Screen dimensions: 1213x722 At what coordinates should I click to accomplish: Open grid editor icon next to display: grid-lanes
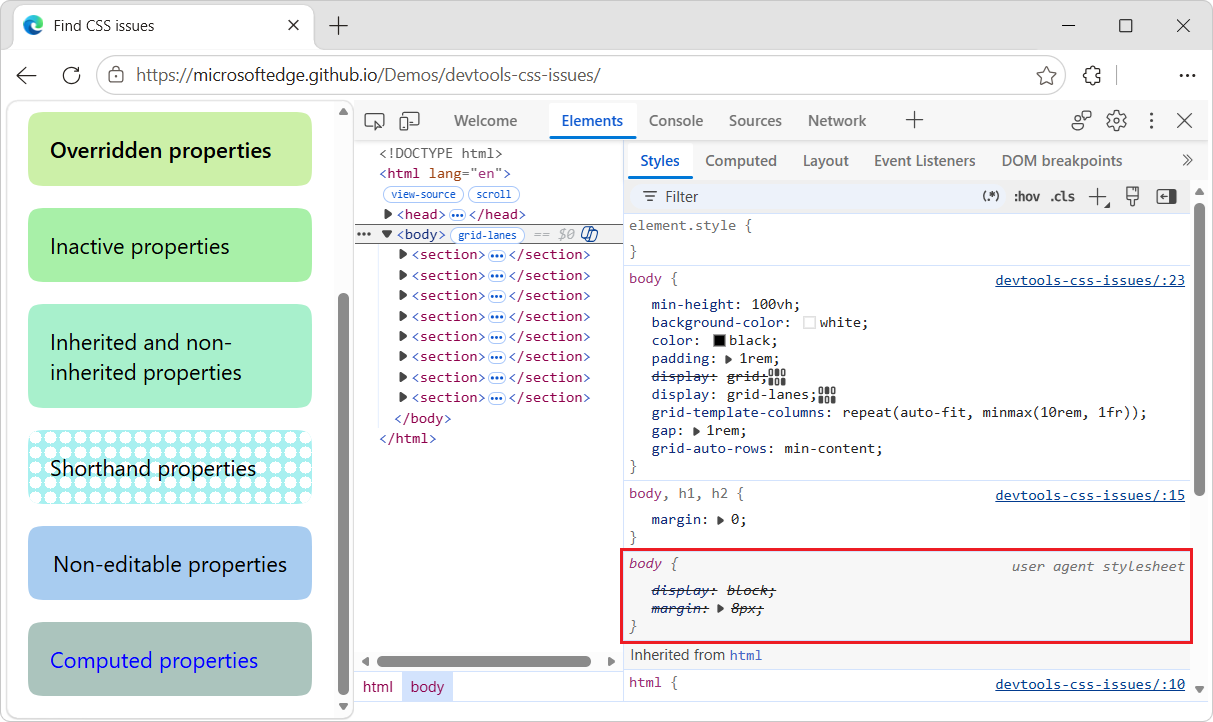(x=826, y=394)
